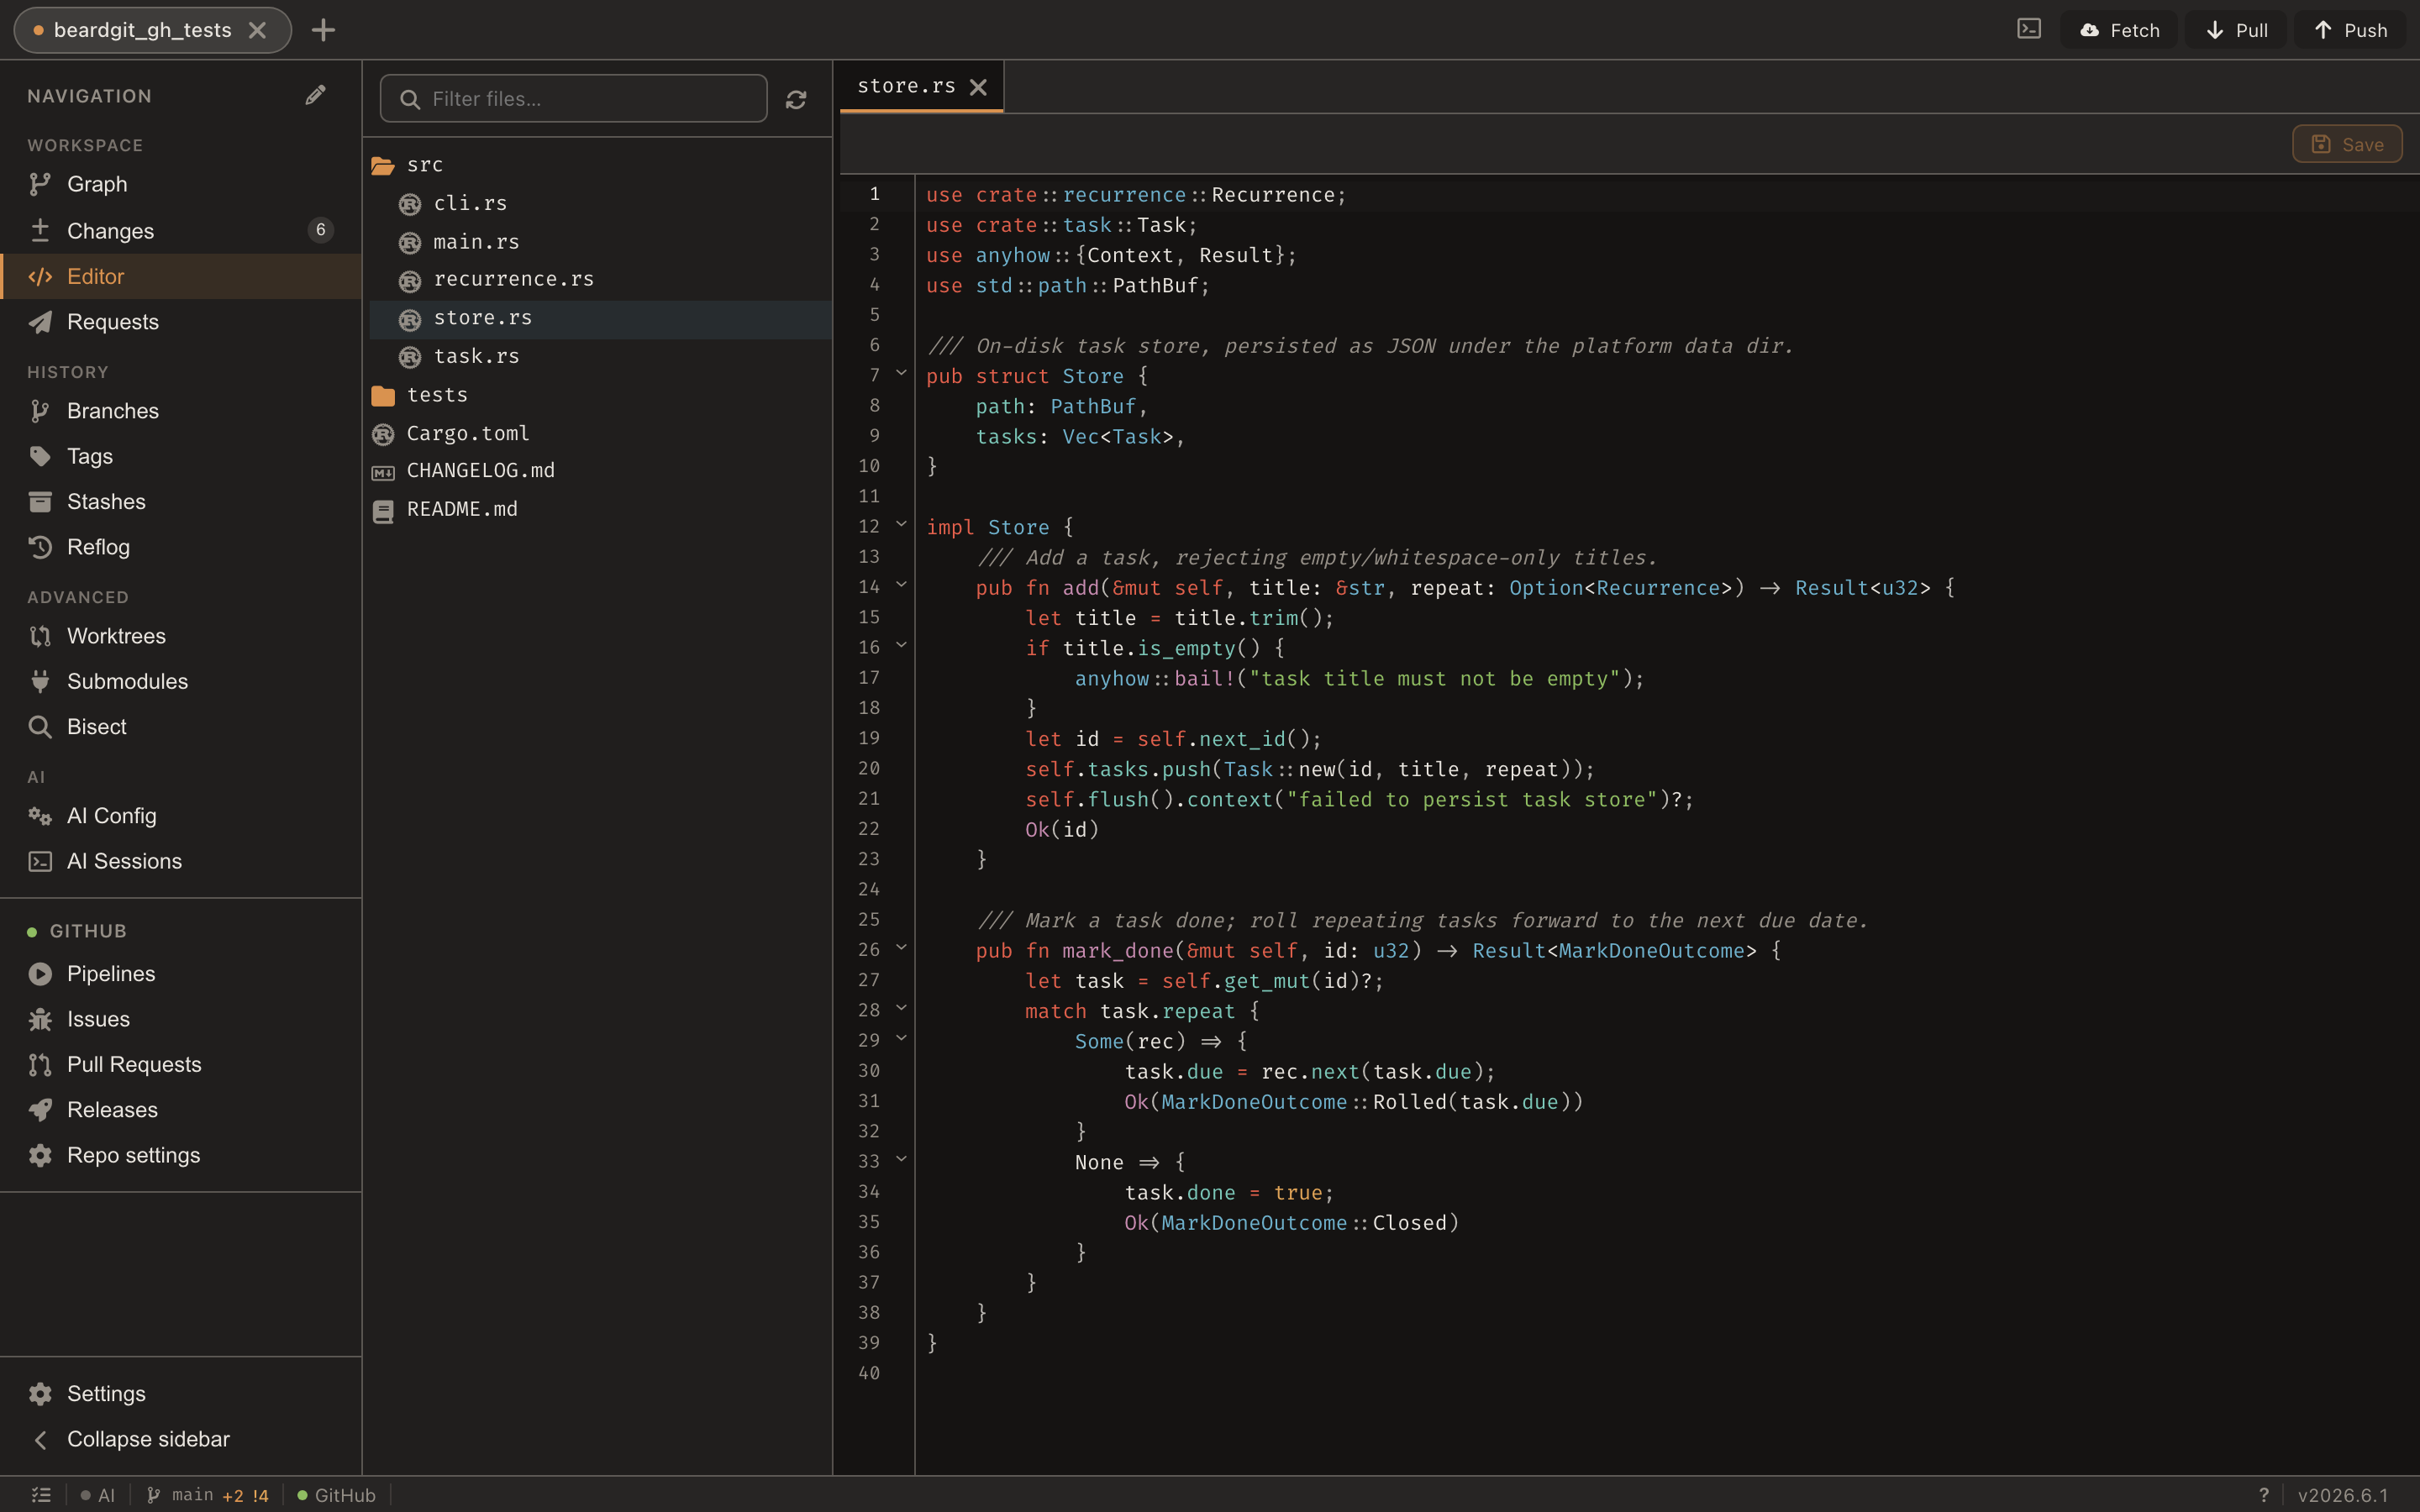Go to Branches history
Screen dimensions: 2420x1512
(181, 410)
